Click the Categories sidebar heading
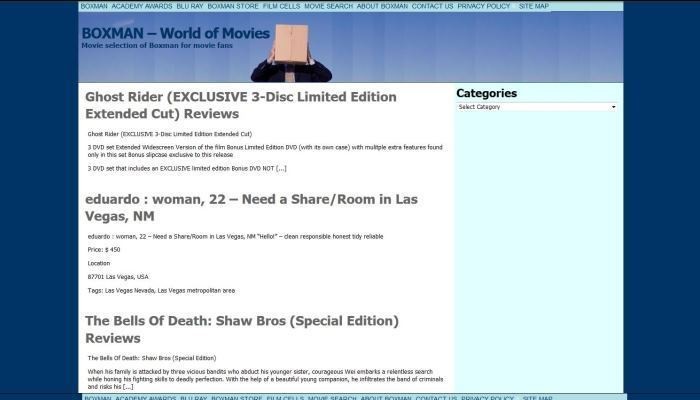 coord(487,93)
